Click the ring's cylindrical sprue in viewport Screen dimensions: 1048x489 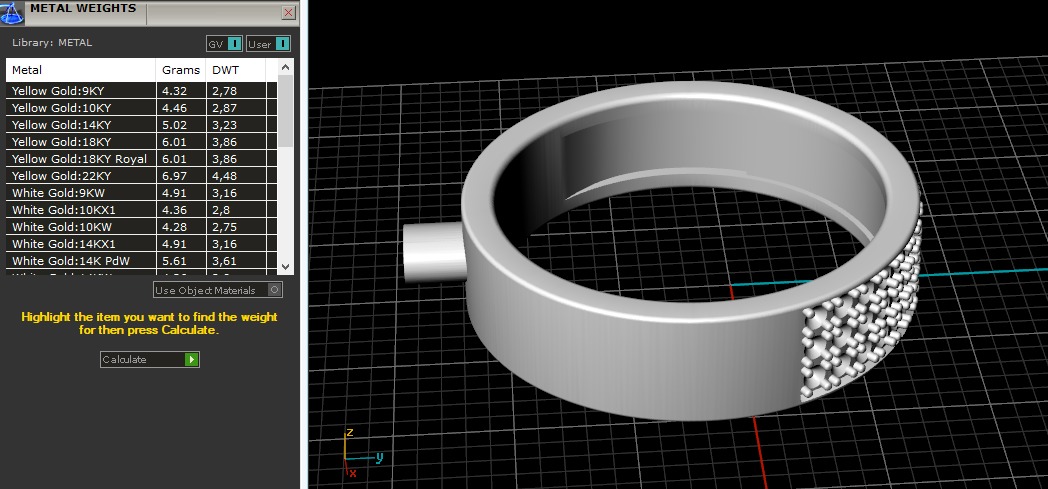pos(432,253)
